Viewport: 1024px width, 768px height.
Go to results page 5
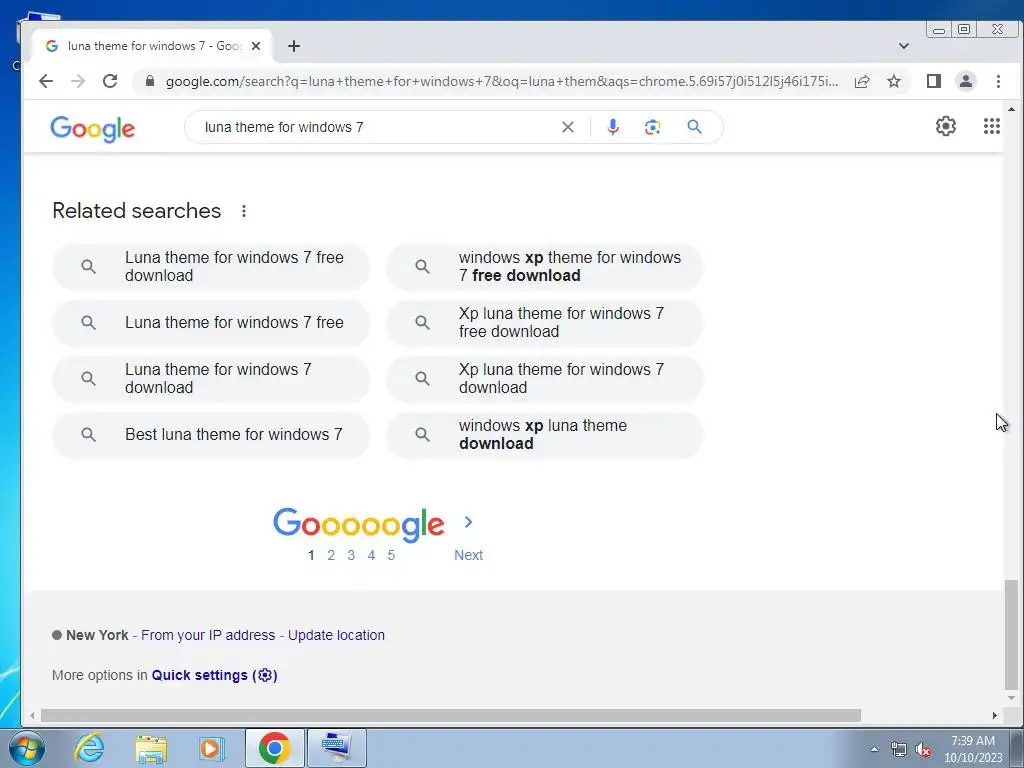[x=391, y=555]
